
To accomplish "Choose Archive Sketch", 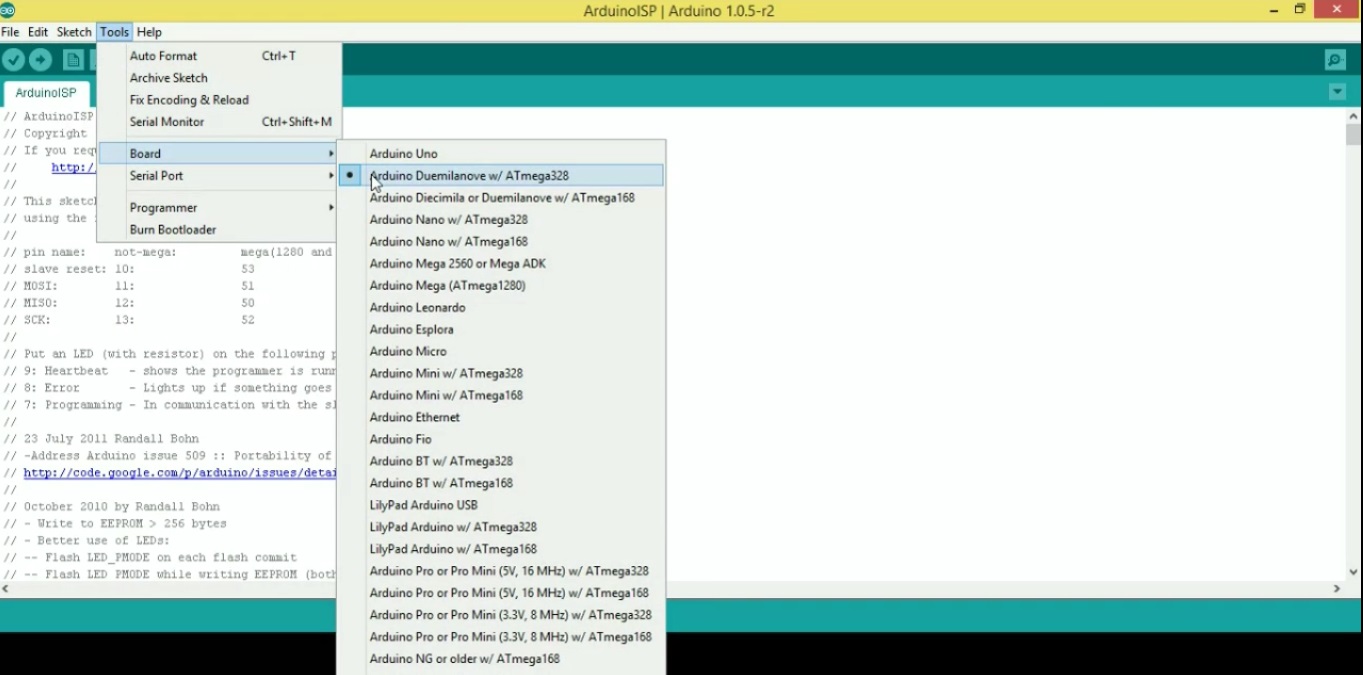I will [219, 78].
